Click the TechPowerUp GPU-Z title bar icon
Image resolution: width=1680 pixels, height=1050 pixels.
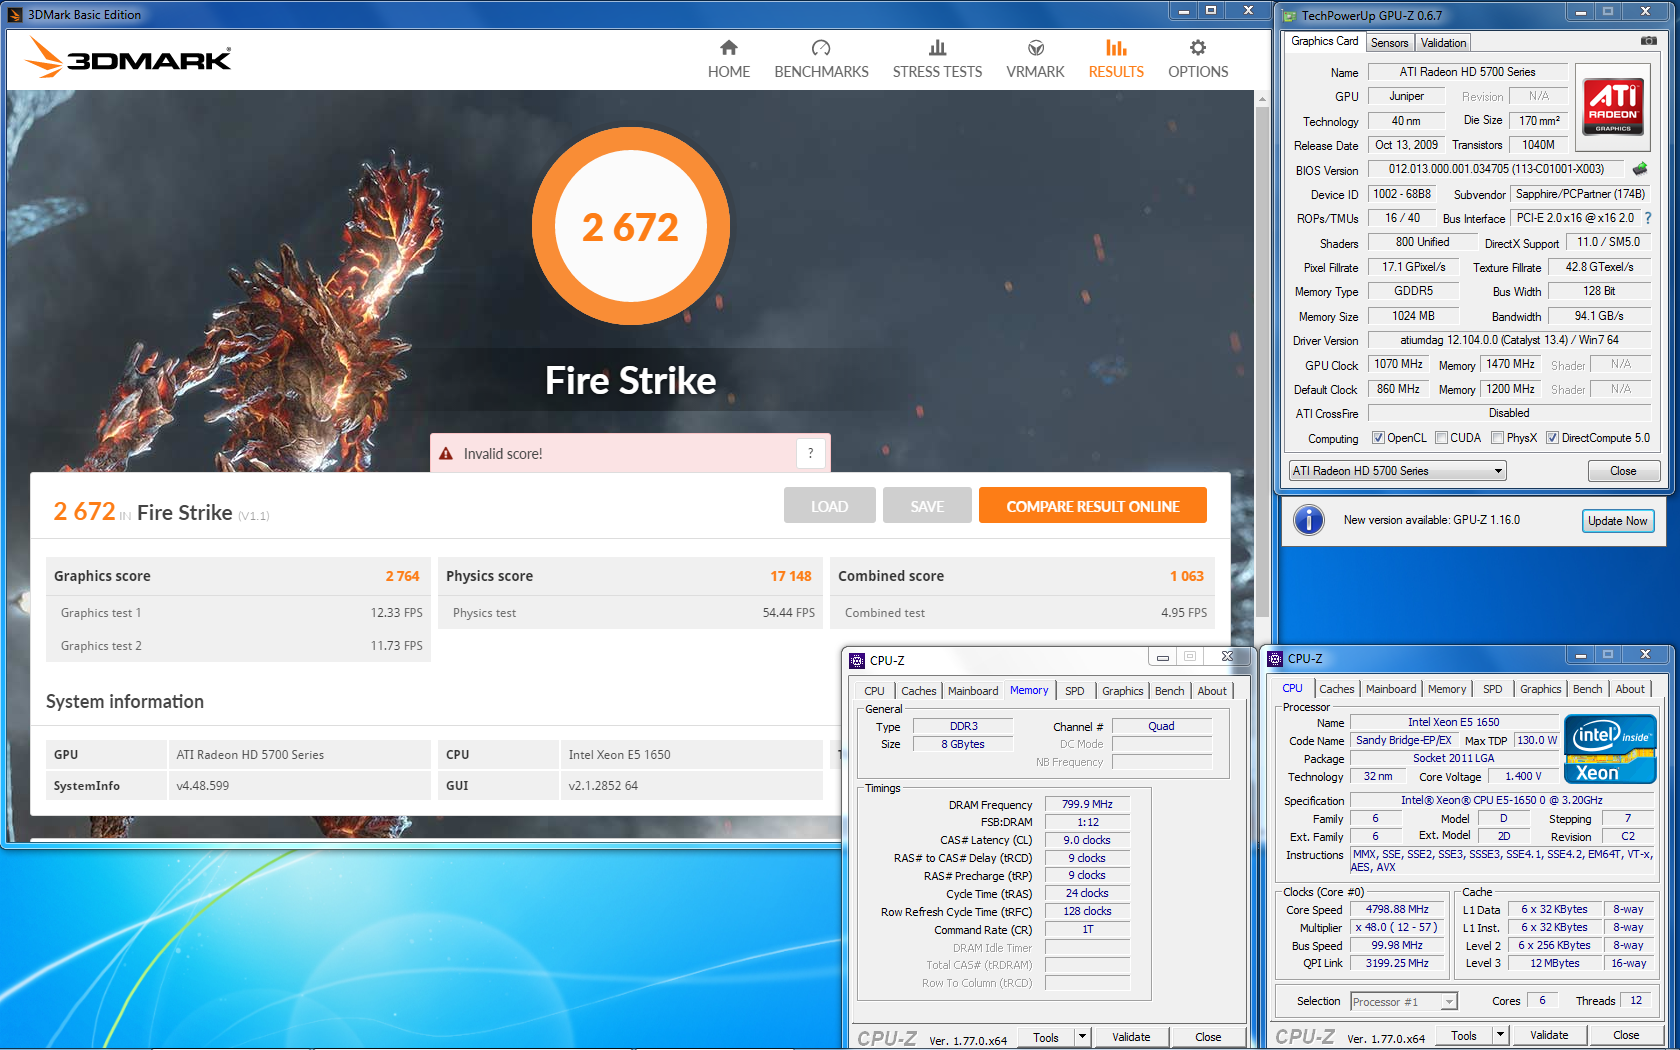1290,15
